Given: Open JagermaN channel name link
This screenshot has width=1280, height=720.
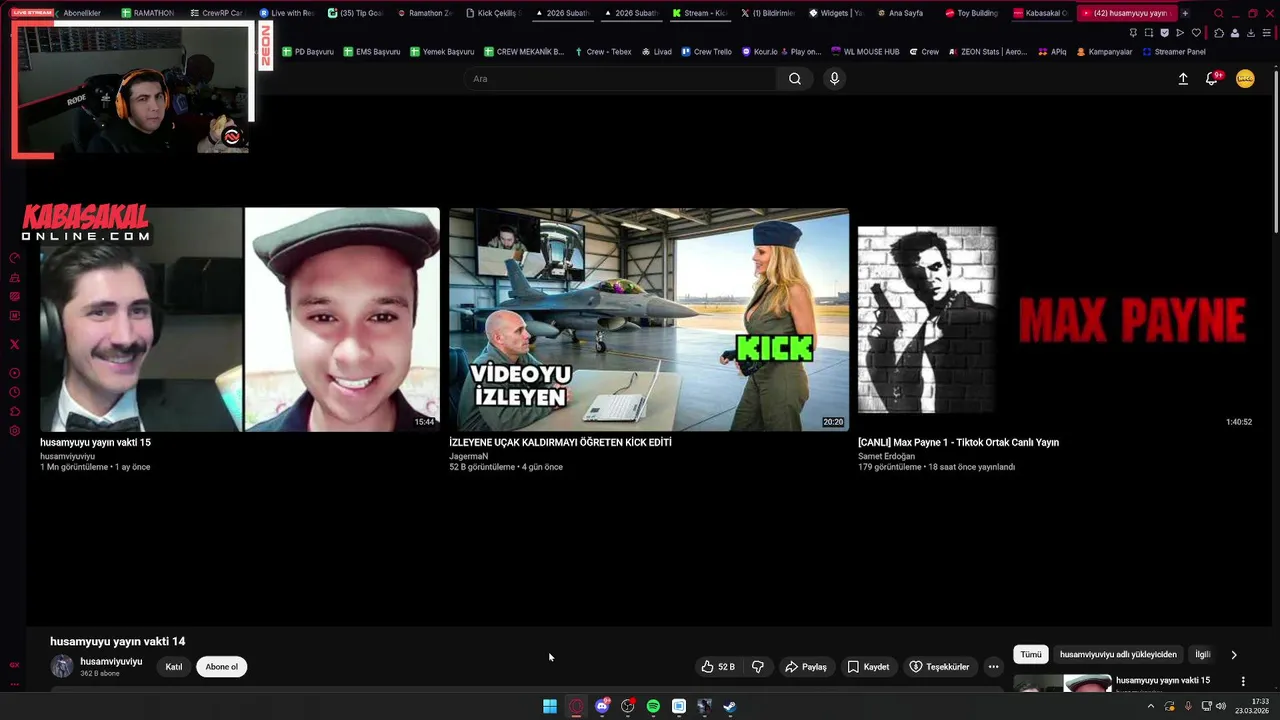Looking at the screenshot, I should 469,456.
